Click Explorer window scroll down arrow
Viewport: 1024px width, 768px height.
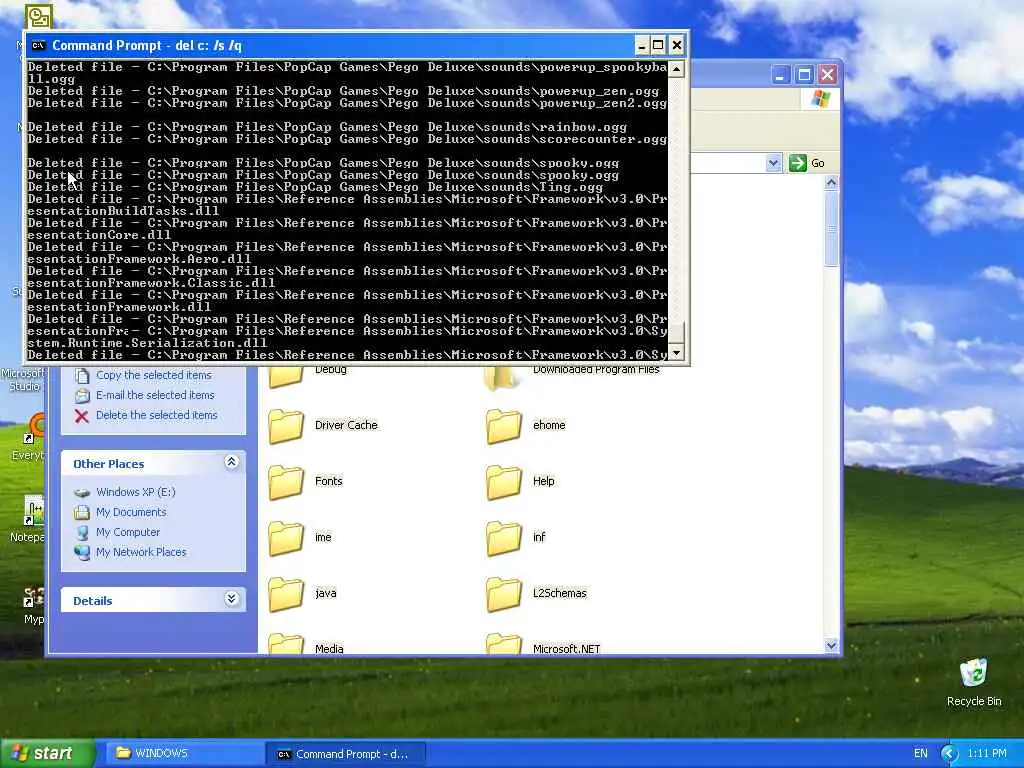831,645
